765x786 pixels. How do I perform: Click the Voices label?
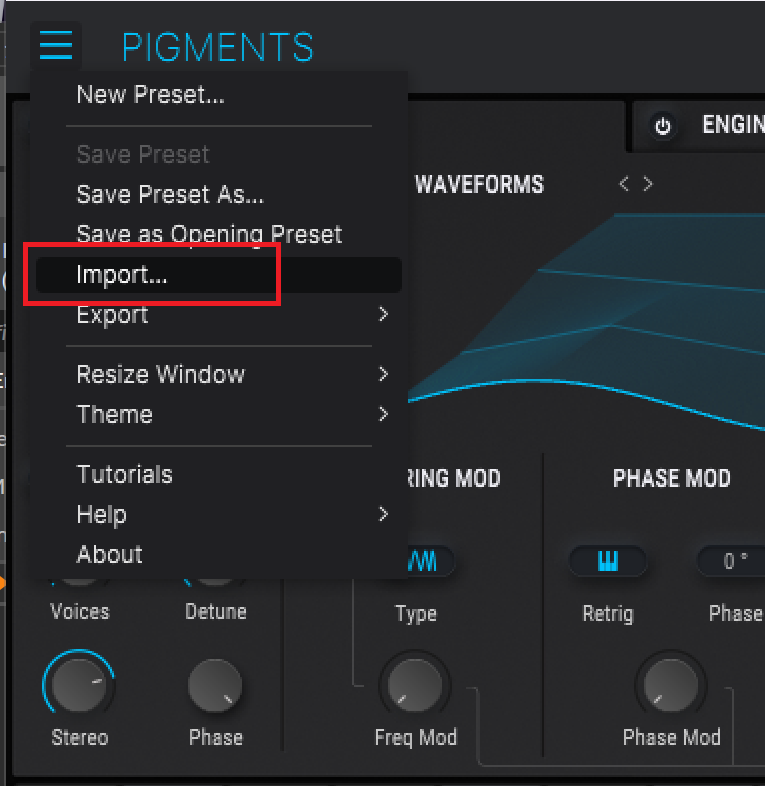click(x=80, y=612)
